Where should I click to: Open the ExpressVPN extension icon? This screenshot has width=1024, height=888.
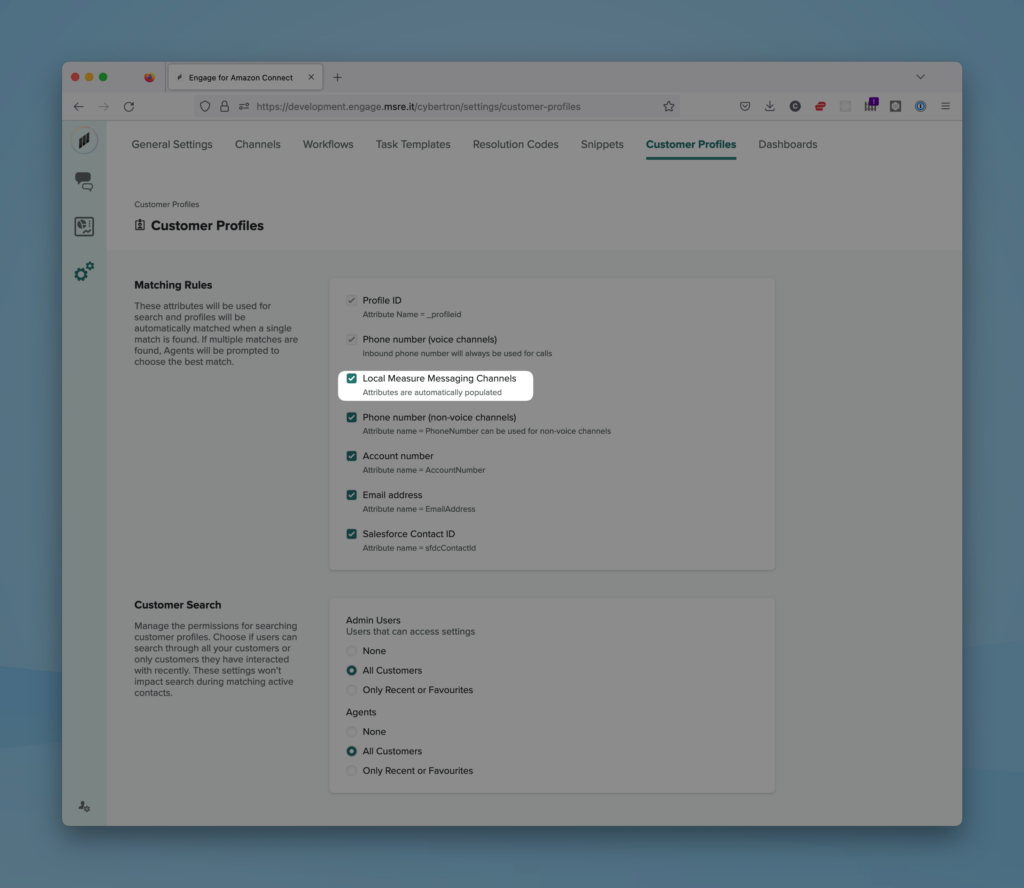coord(820,106)
